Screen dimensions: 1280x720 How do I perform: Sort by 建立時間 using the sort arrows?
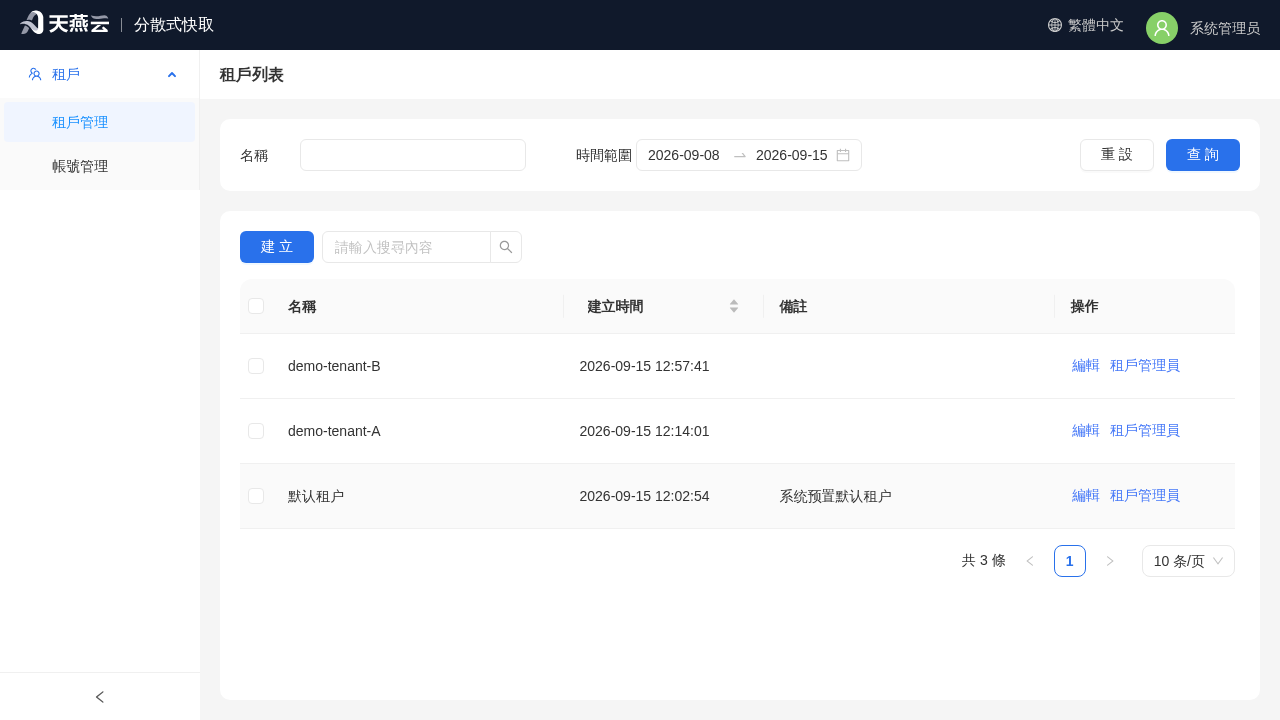coord(734,306)
